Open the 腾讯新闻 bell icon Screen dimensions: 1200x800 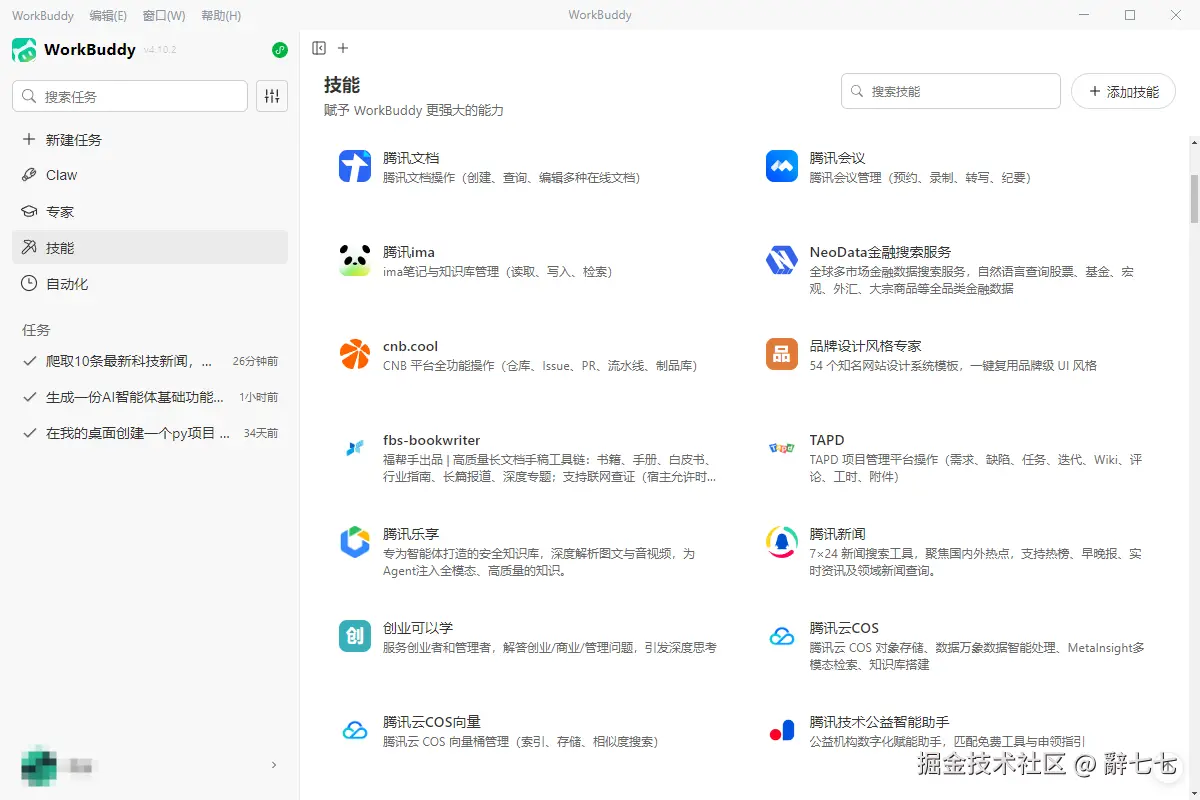[x=782, y=542]
